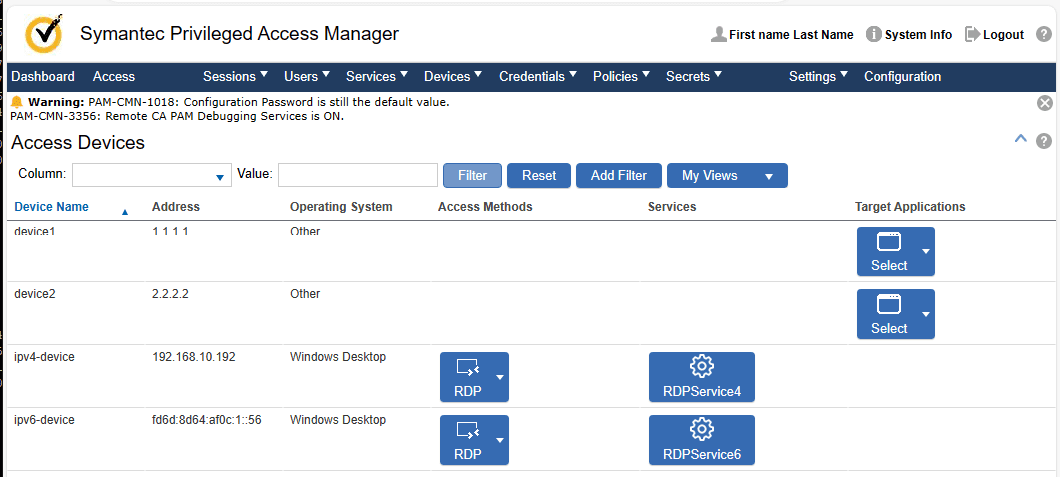Collapse the Access Devices filter panel
This screenshot has height=477, width=1060.
(1021, 139)
